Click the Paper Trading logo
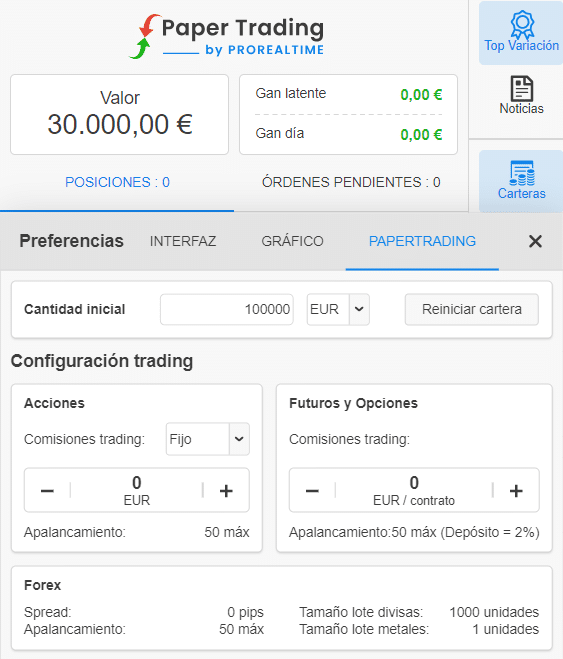563x659 pixels. tap(226, 37)
